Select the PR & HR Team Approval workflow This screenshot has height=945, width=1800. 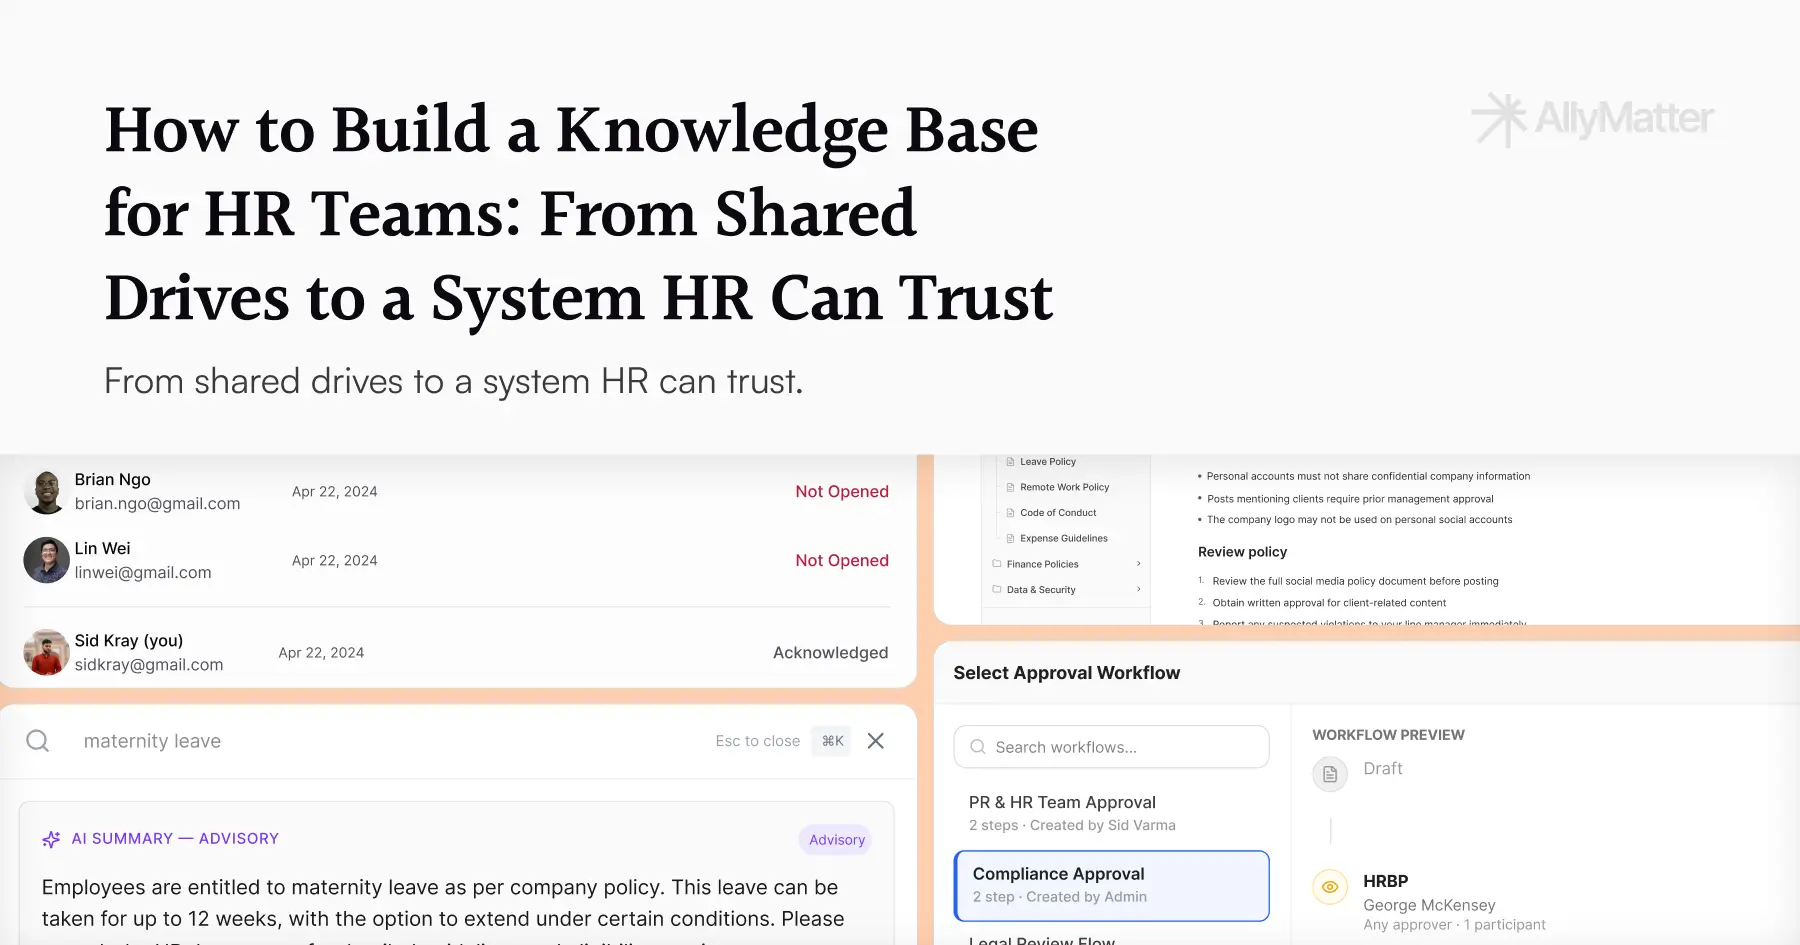point(1111,813)
